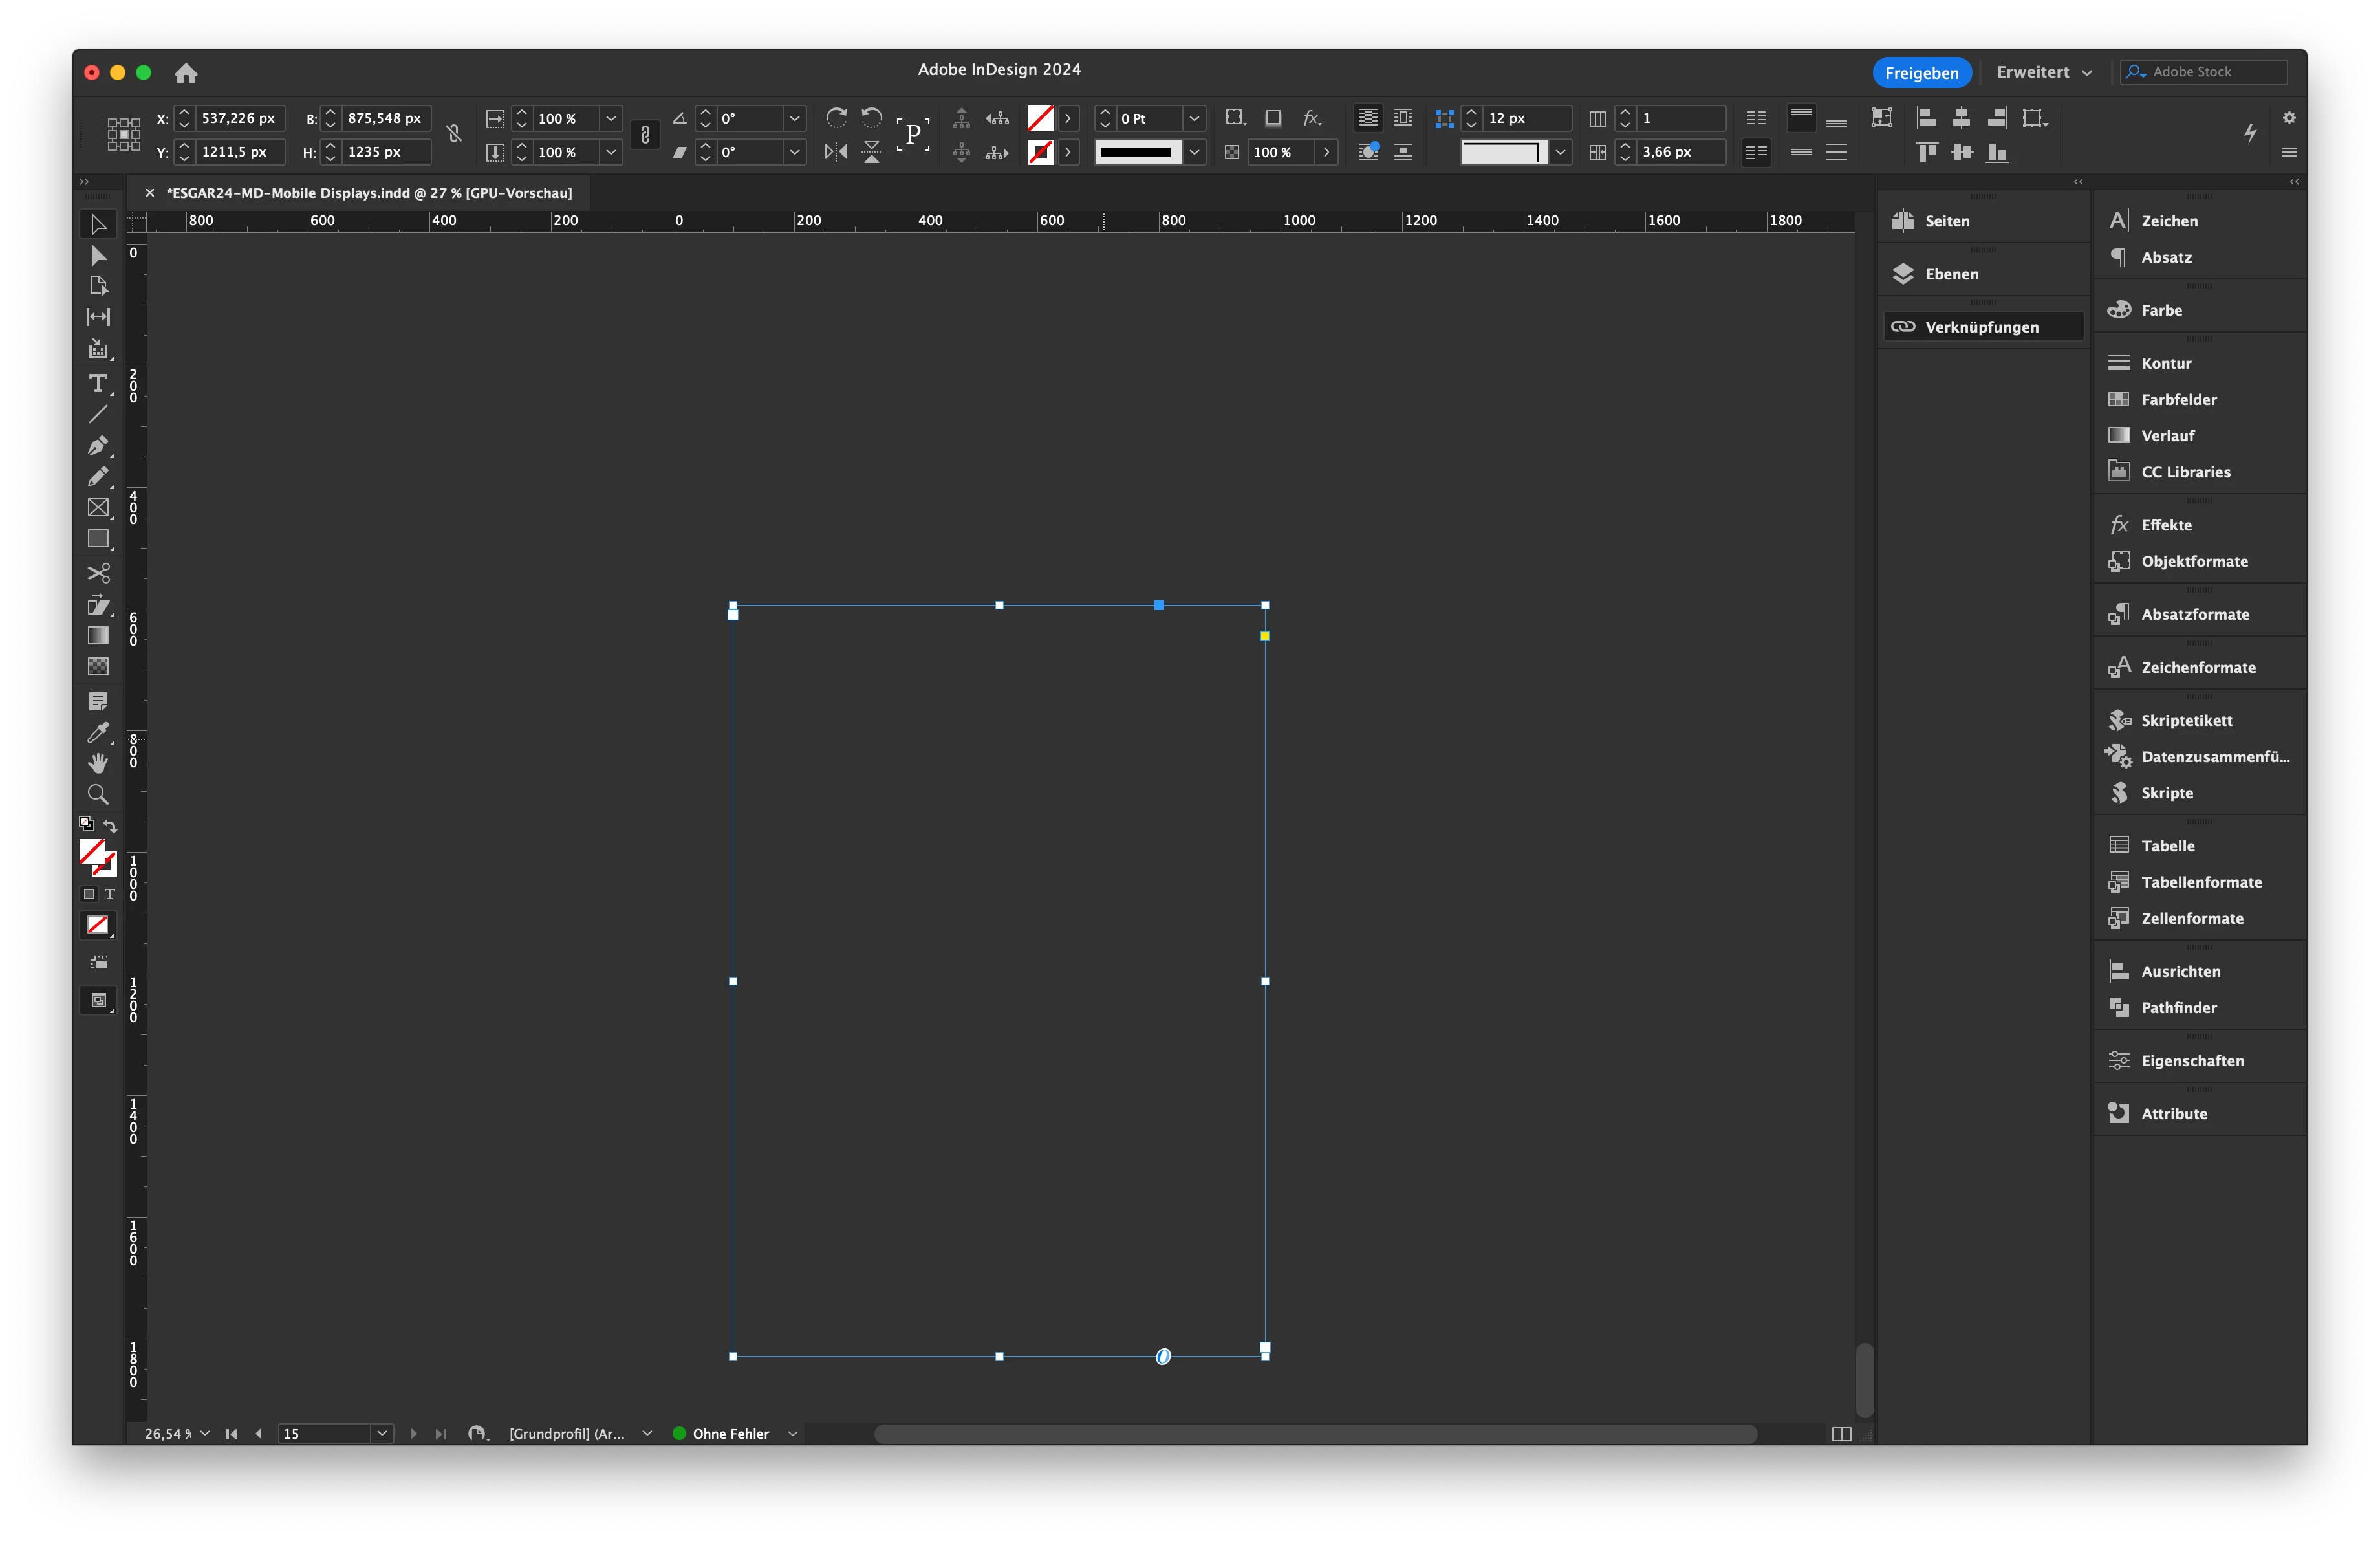Viewport: 2380px width, 1541px height.
Task: Select the Scissors tool
Action: point(98,573)
